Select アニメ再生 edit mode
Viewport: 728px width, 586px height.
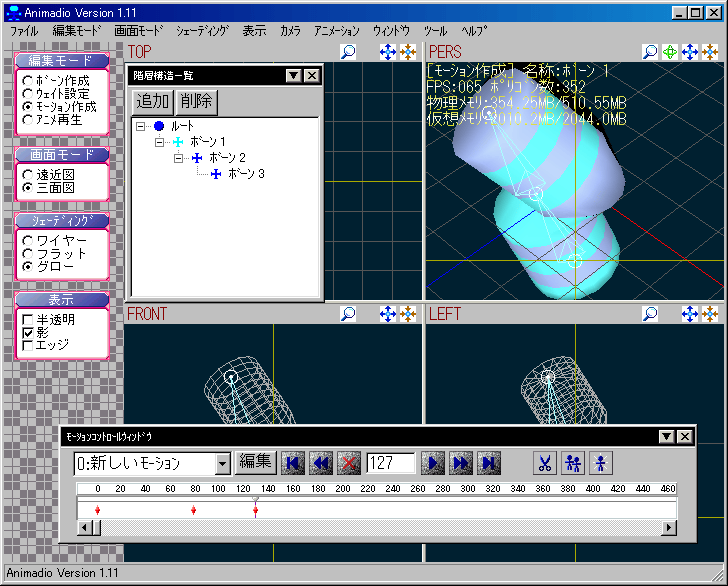28,120
